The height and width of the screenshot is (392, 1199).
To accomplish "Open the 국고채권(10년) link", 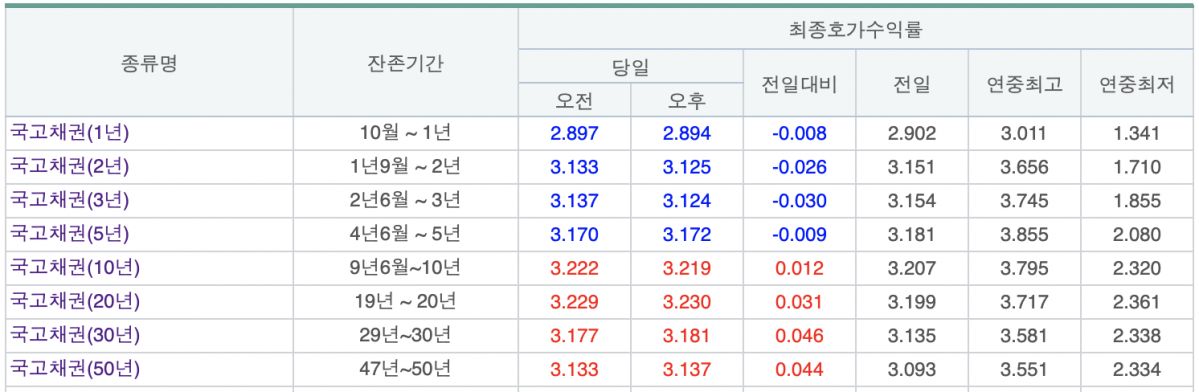I will (x=74, y=267).
